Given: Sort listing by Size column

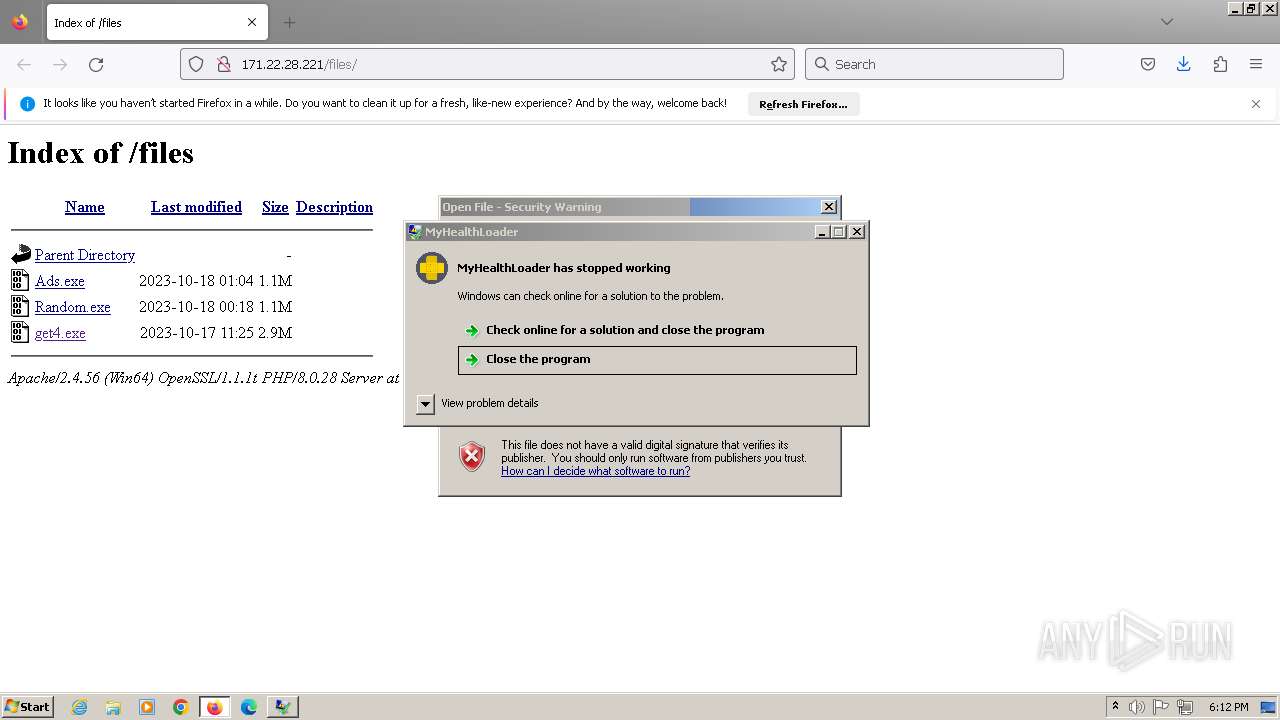Looking at the screenshot, I should coord(275,207).
